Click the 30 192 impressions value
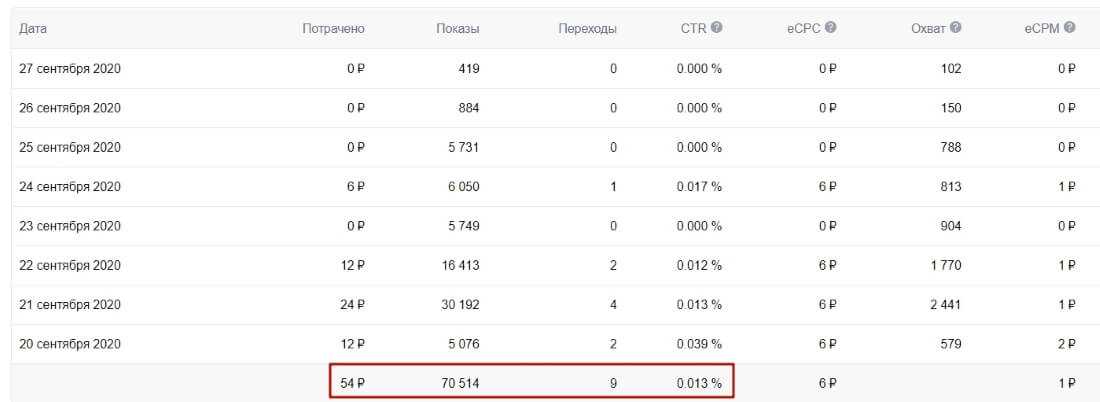Viewport: 1100px width, 402px height. (460, 305)
